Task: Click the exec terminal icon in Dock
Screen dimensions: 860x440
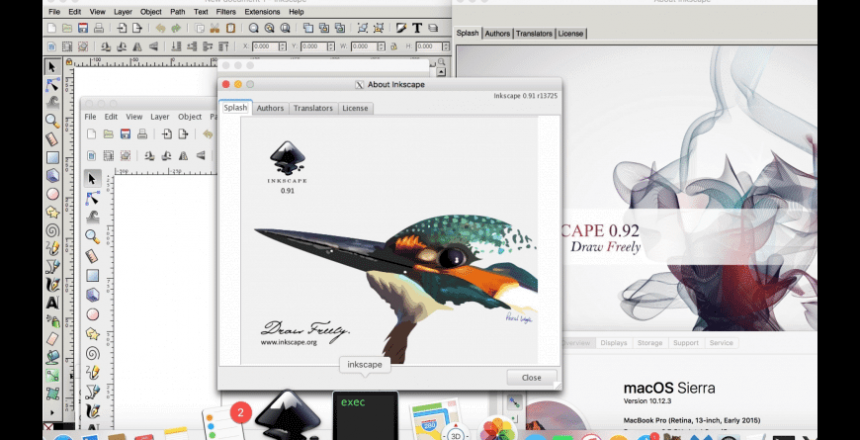Action: coord(365,416)
